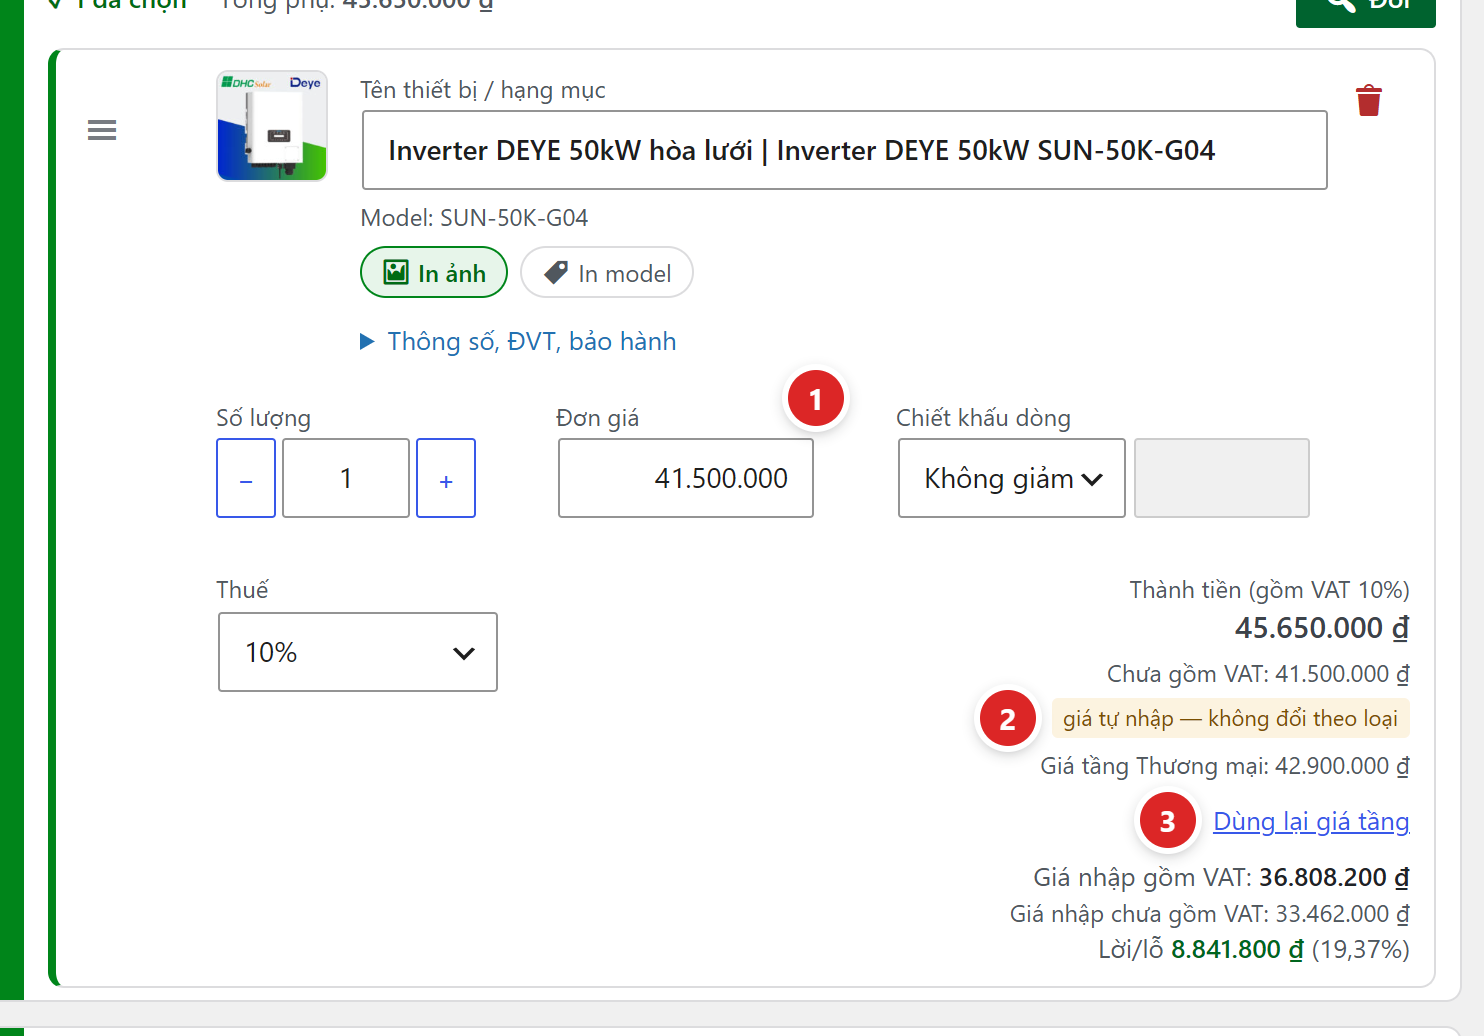Toggle the 'In model' print option
1484x1036 pixels.
pyautogui.click(x=607, y=272)
